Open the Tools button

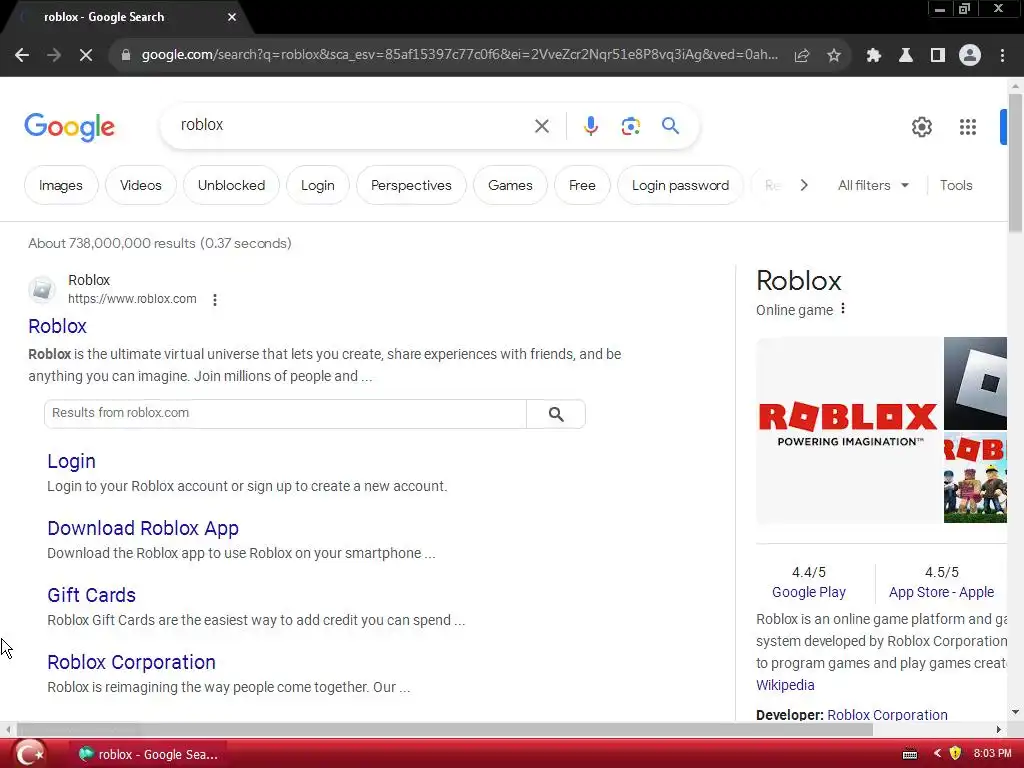coord(956,185)
